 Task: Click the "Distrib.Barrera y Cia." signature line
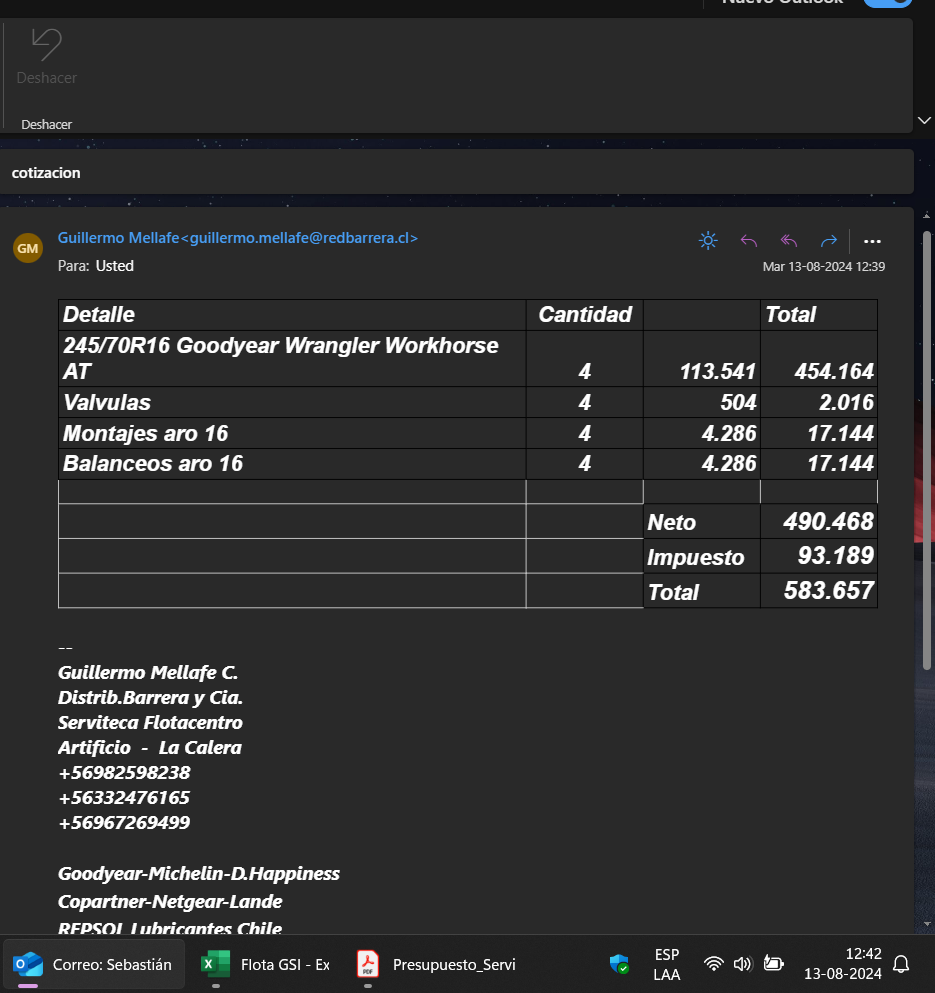coord(150,698)
